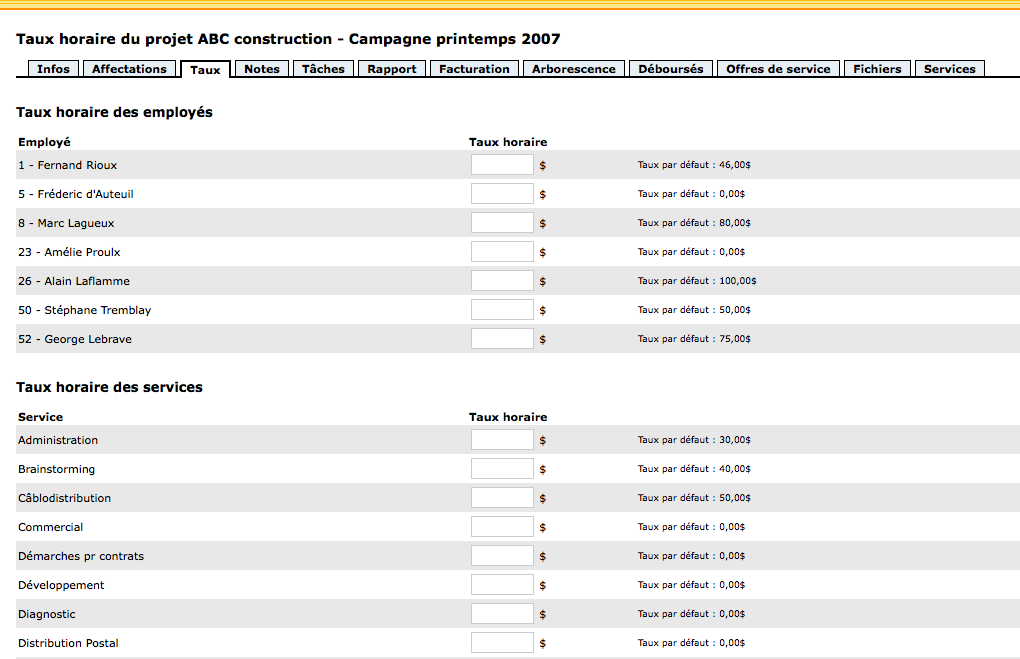Click the Administration service rate field

[502, 440]
